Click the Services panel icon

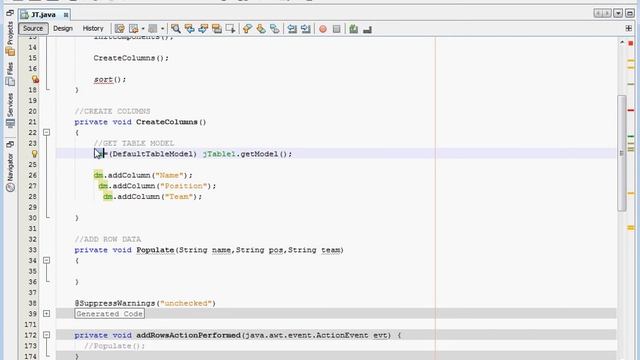tap(10, 123)
